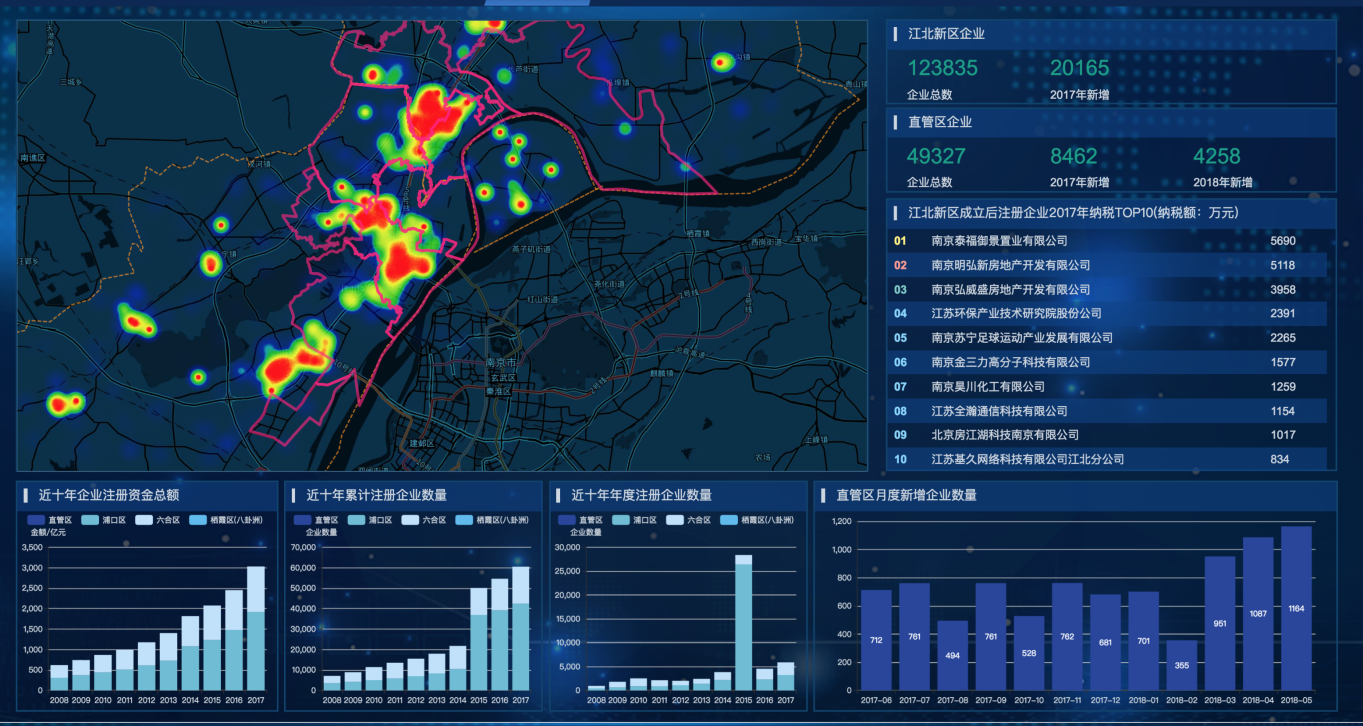Click the tall 2015 bar in 近十年年度注册企业数量 chart

(x=744, y=622)
